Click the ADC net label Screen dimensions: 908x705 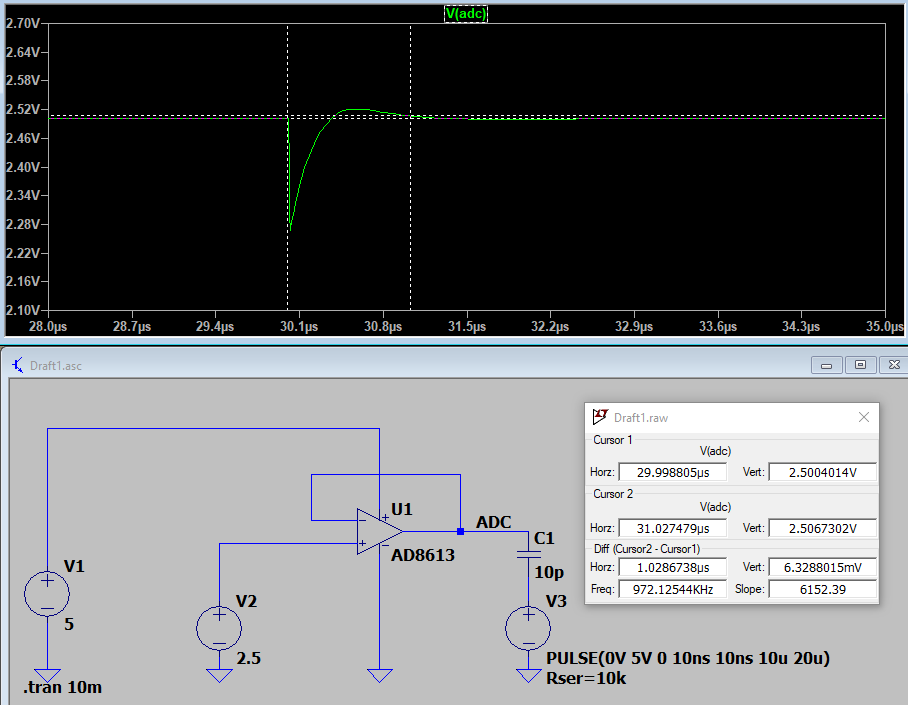(493, 522)
